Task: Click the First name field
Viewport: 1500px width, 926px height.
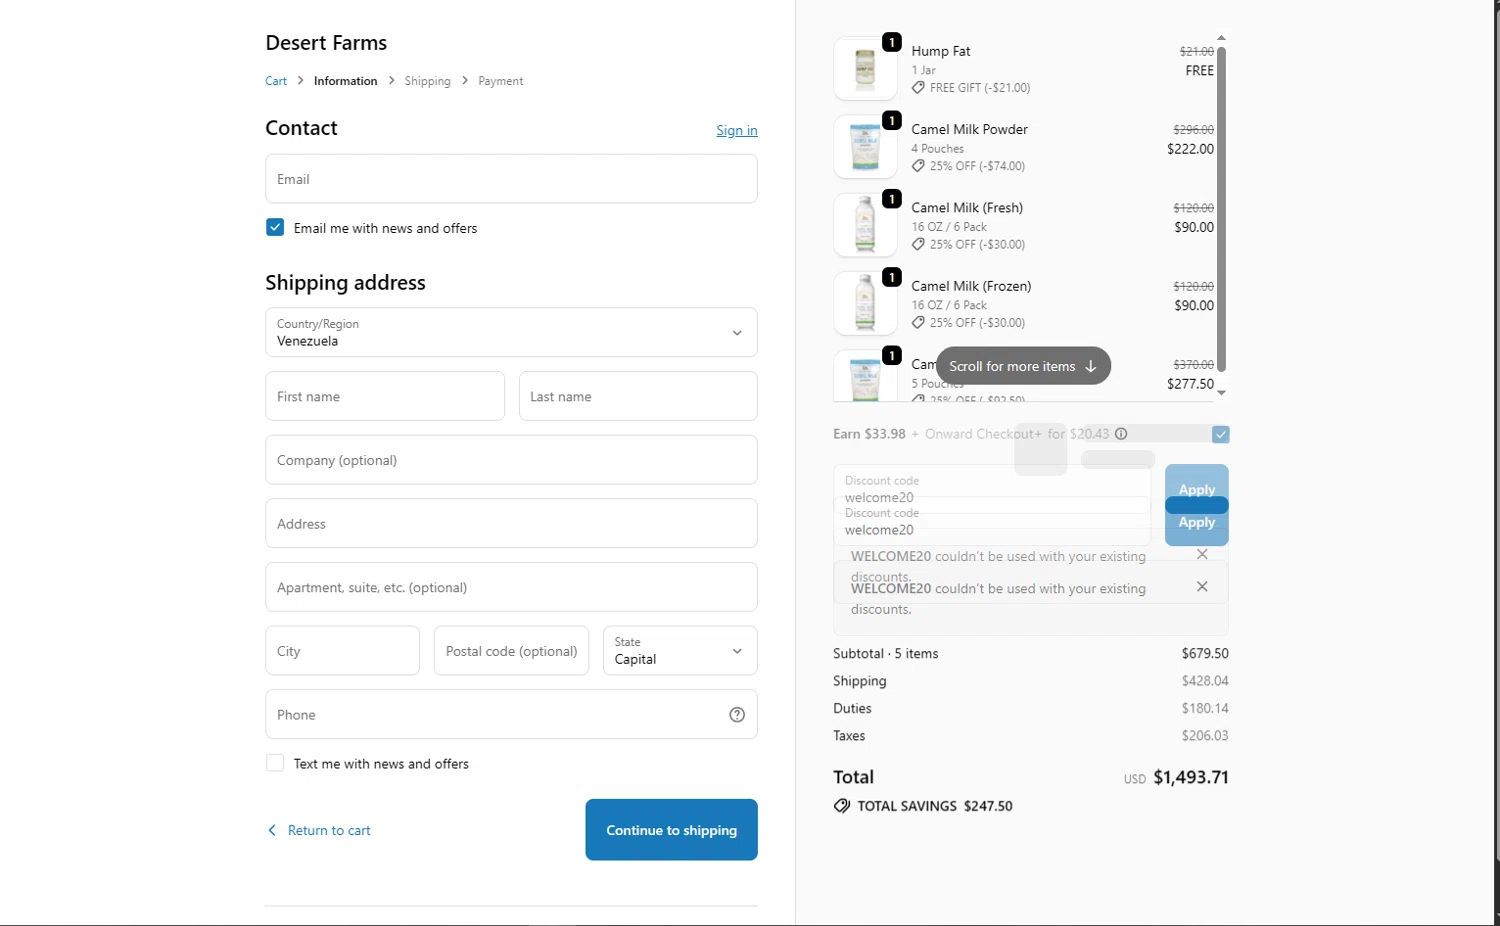Action: (x=385, y=396)
